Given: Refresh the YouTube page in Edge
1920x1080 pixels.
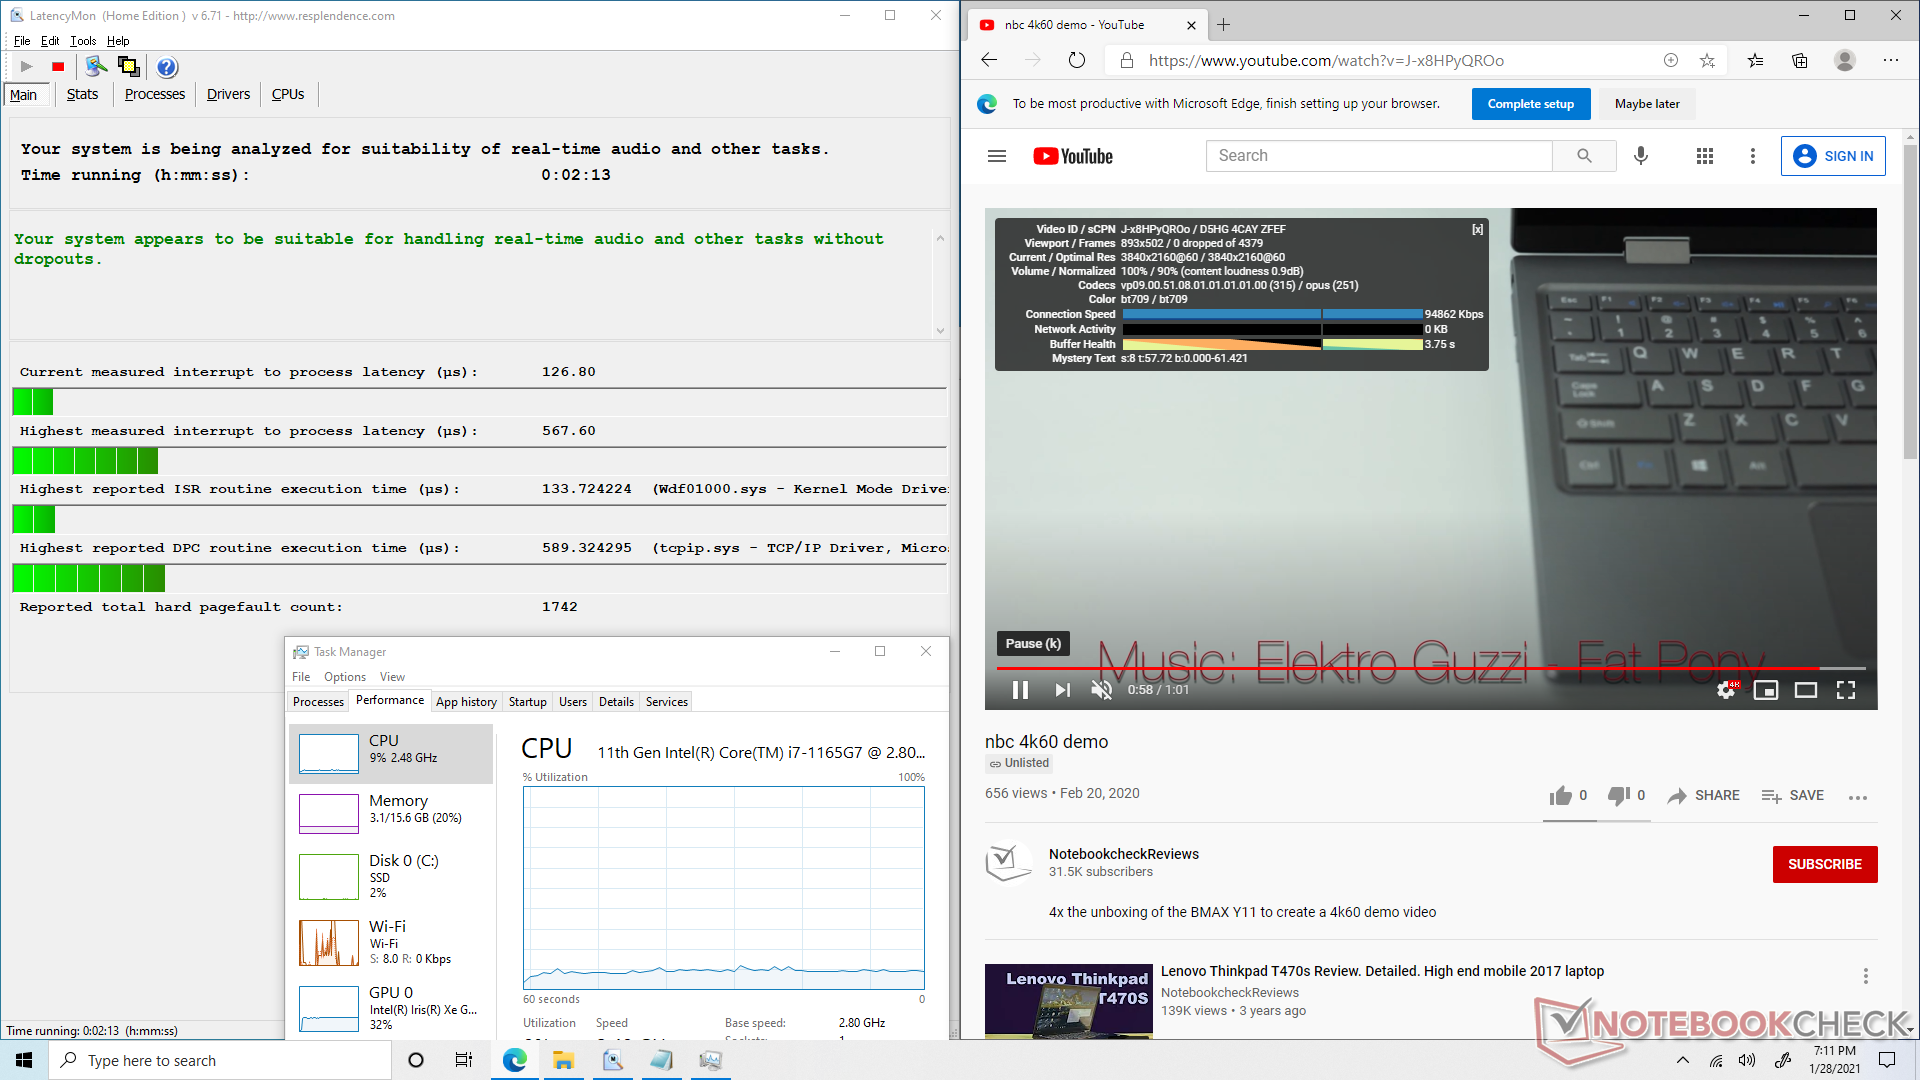Looking at the screenshot, I should point(1077,60).
